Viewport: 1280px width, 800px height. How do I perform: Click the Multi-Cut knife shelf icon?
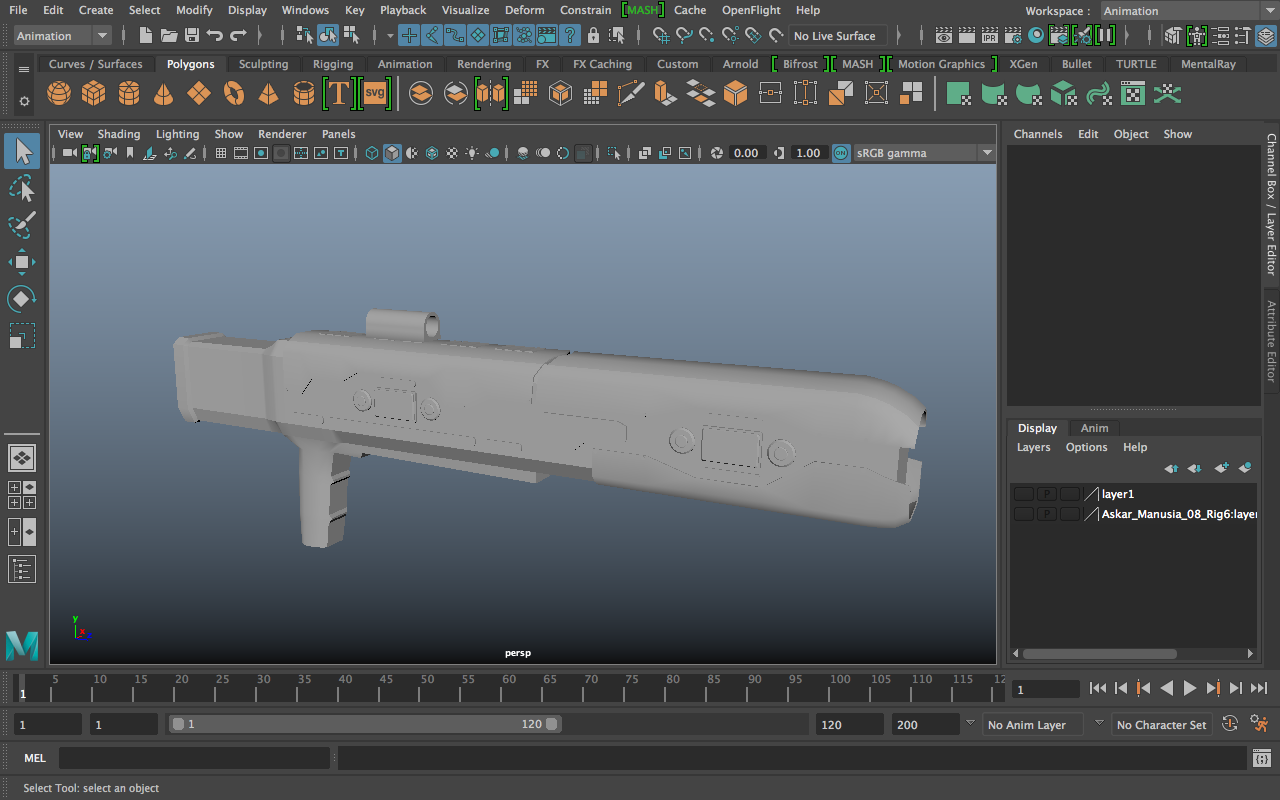coord(631,94)
